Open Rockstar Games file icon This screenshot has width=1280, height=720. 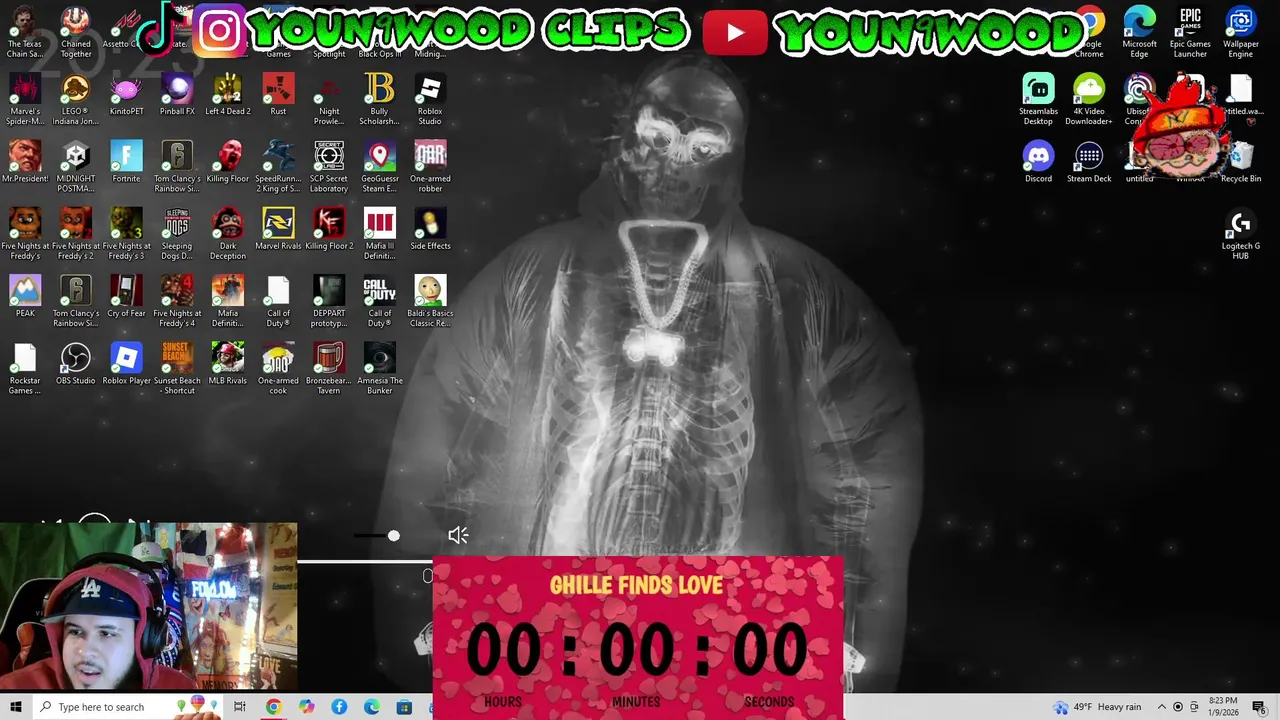(25, 368)
